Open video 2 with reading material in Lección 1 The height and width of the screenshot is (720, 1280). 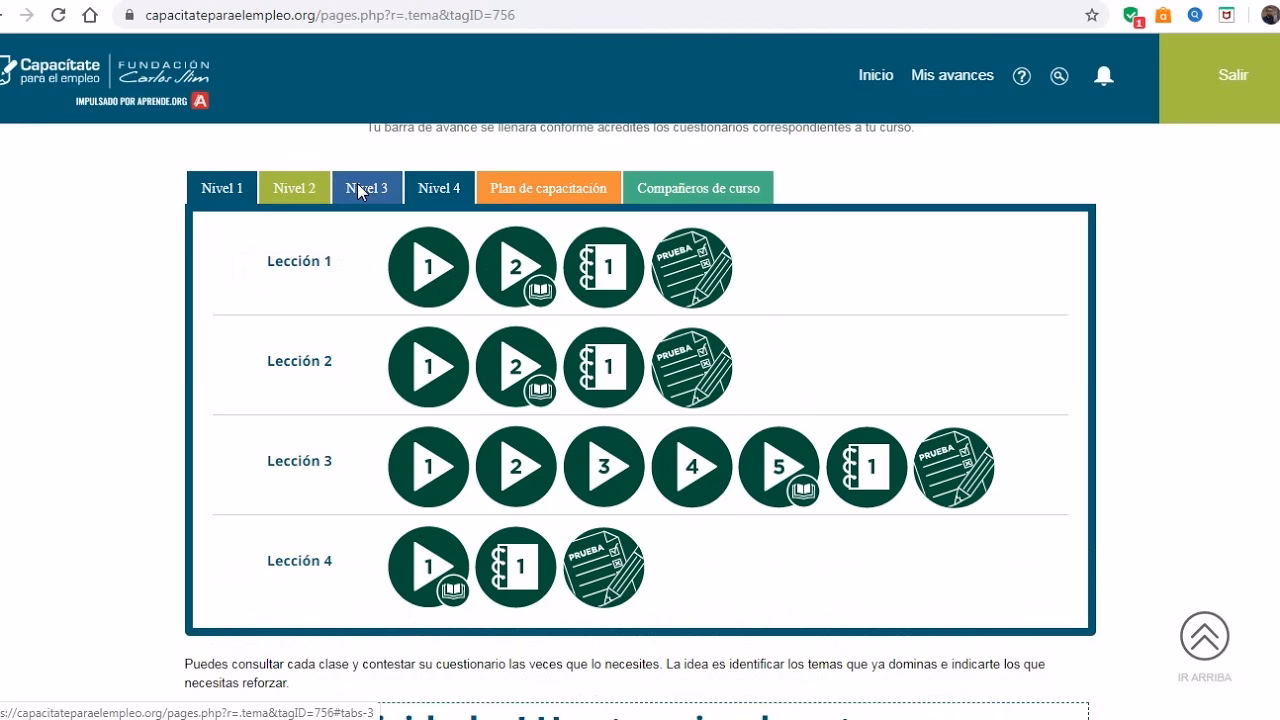(x=516, y=267)
